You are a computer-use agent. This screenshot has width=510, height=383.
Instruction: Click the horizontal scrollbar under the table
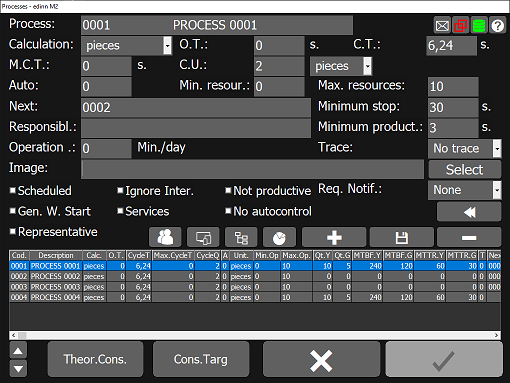click(x=255, y=335)
